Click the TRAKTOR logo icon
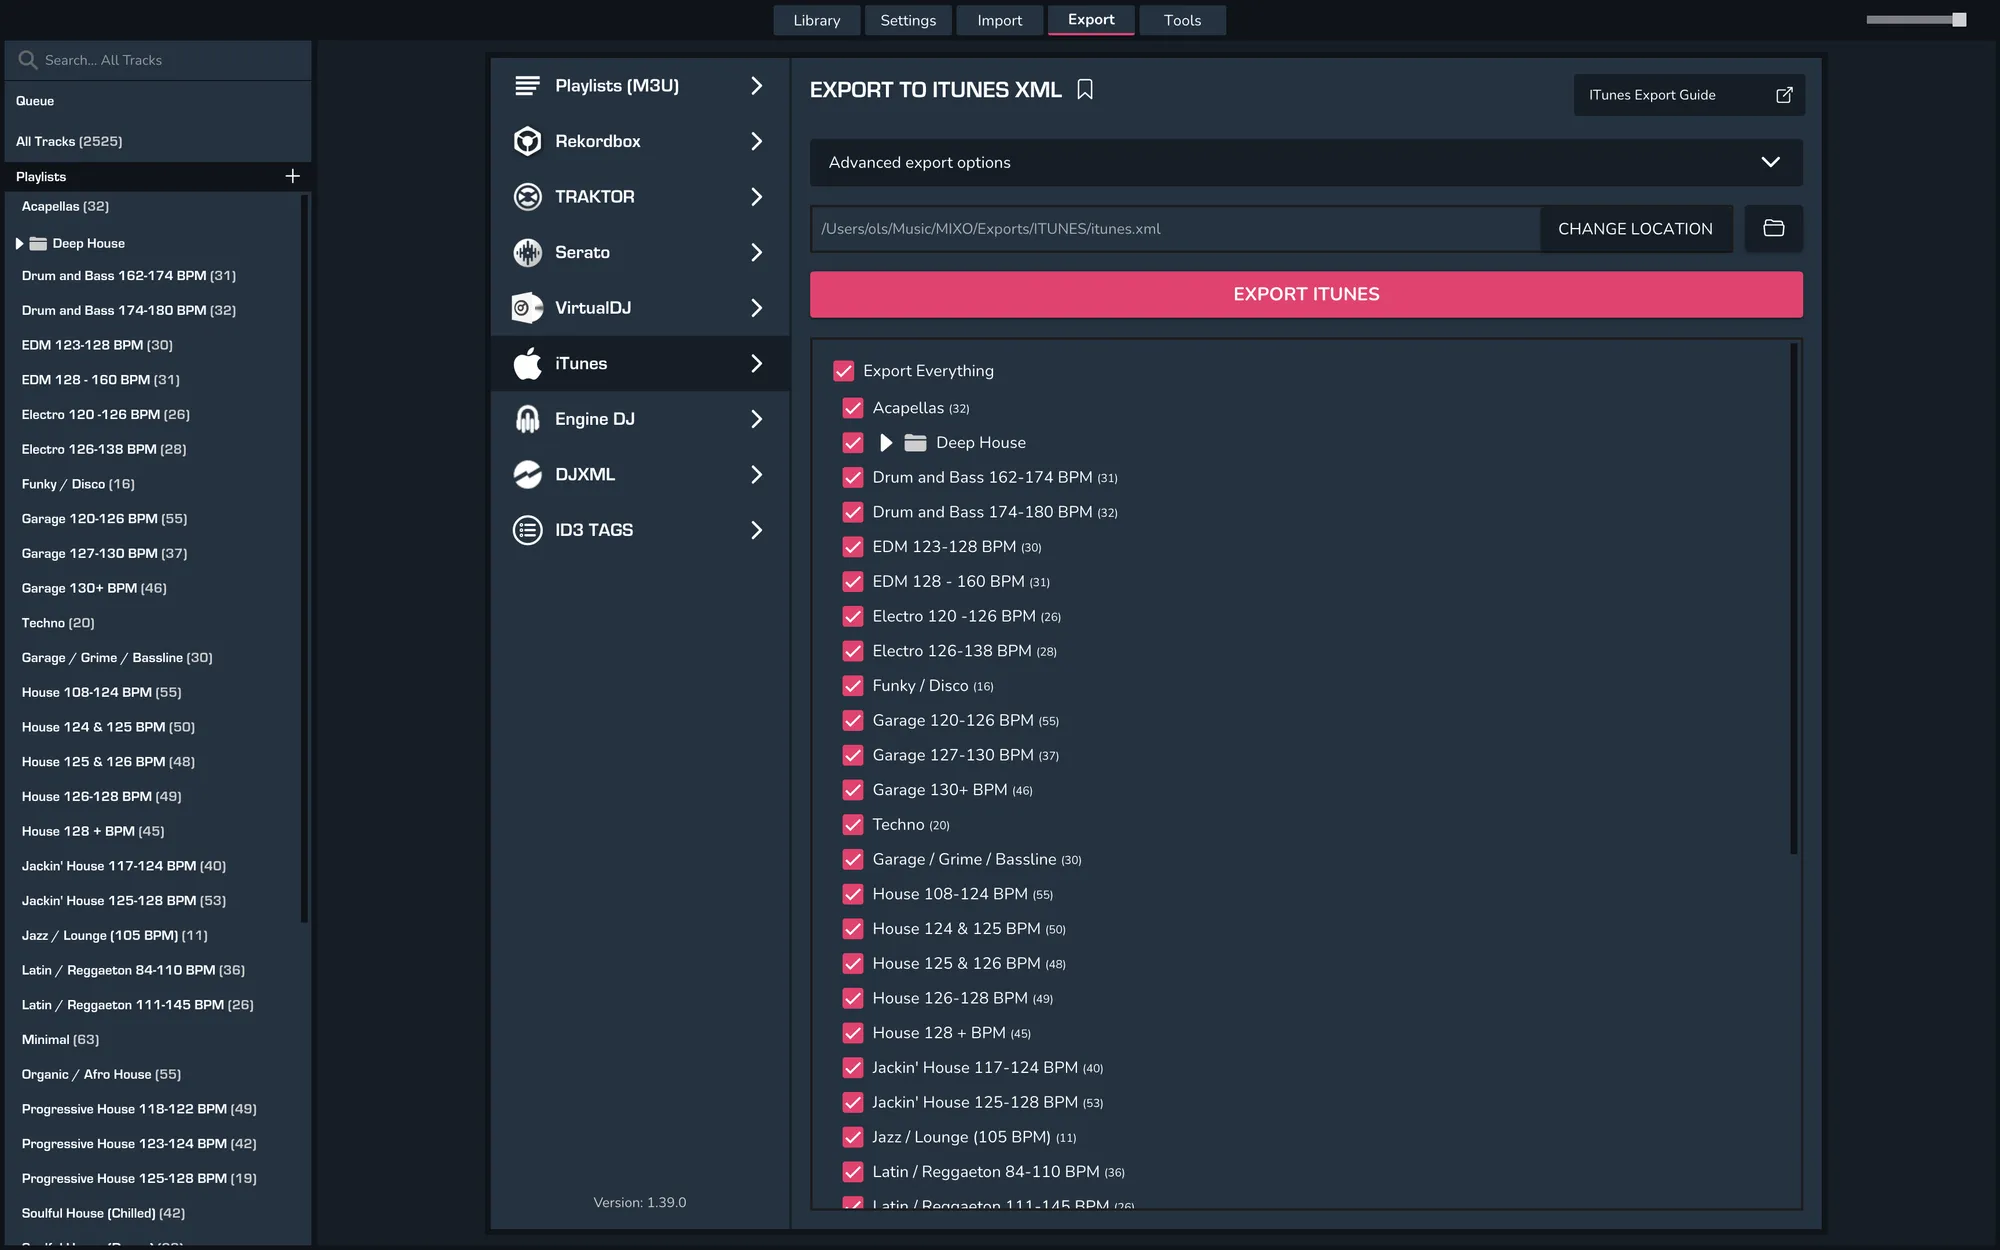The height and width of the screenshot is (1250, 2000). click(527, 197)
